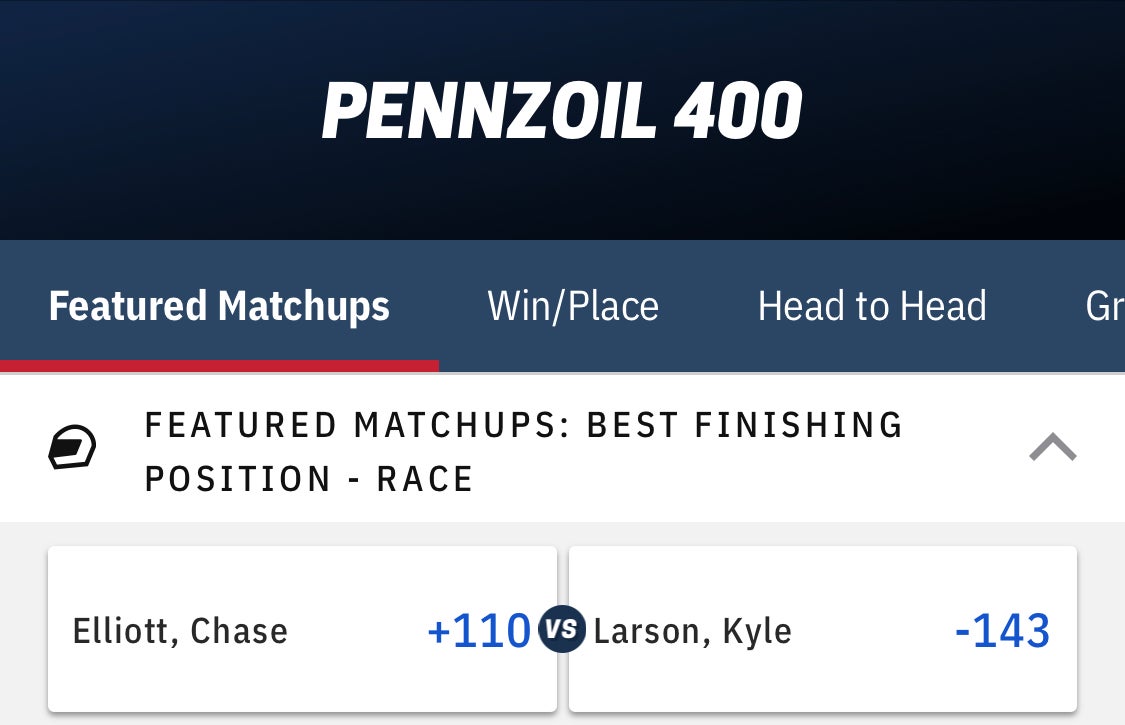Collapse the Featured Matchups section
Viewport: 1125px width, 725px height.
click(1052, 448)
